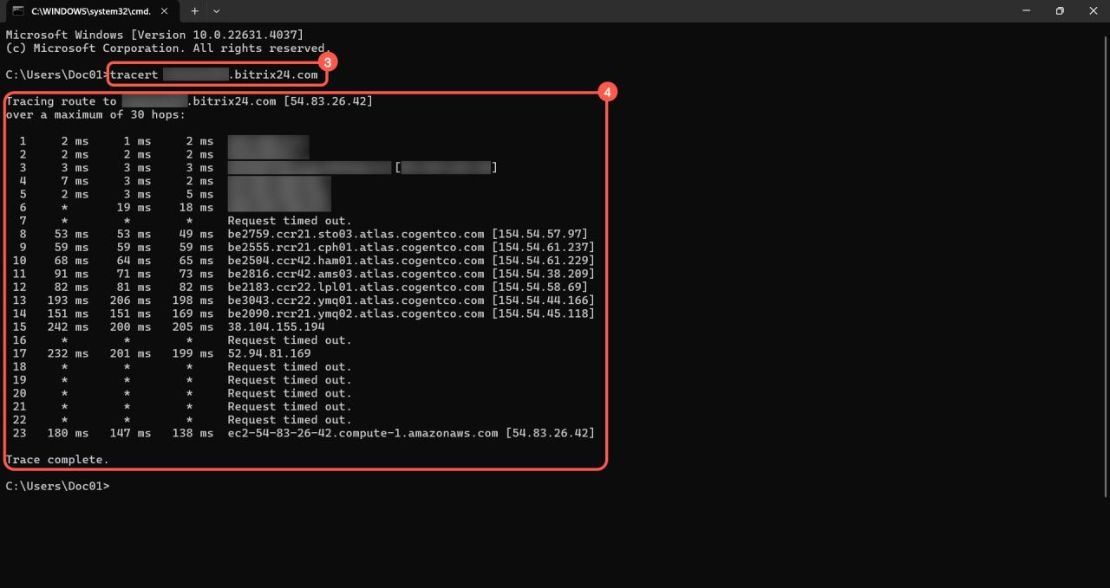Click hop 16 'Request timed out.' text
Screen dimensions: 1110x588
coord(290,340)
